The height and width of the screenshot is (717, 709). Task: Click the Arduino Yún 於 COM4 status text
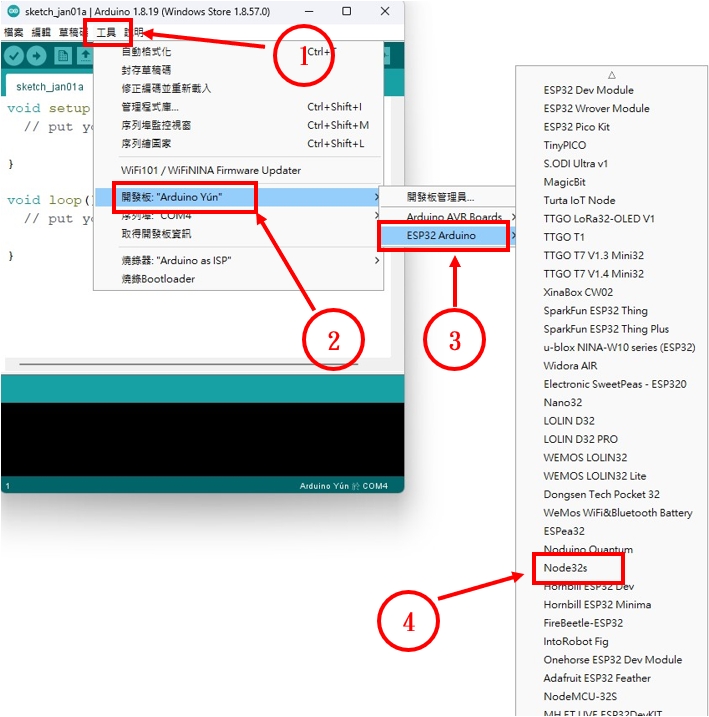point(343,486)
